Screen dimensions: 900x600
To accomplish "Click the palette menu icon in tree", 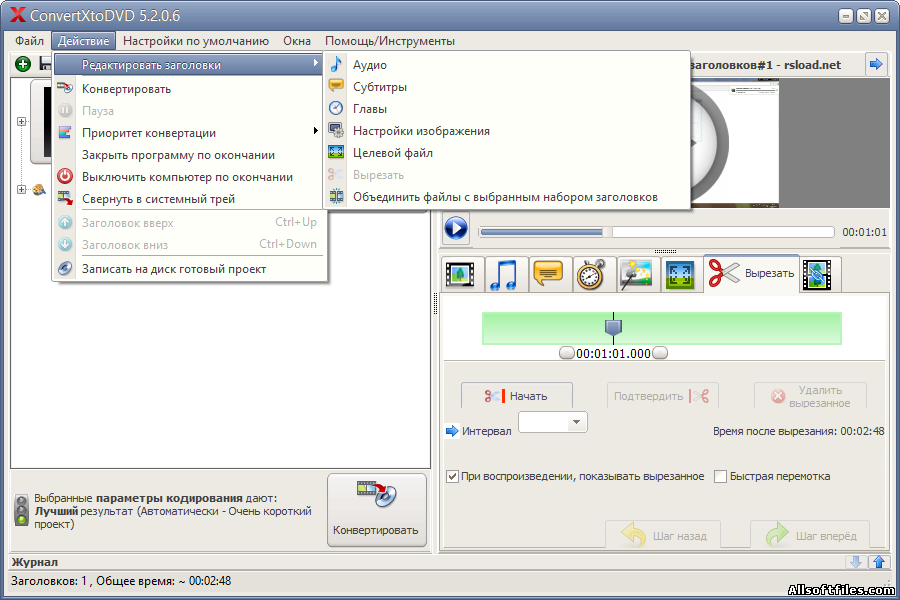I will 39,189.
